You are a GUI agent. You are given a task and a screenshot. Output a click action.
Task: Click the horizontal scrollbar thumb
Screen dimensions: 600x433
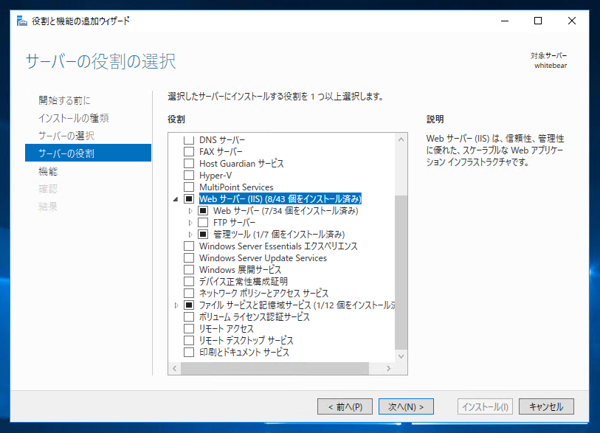pos(275,368)
